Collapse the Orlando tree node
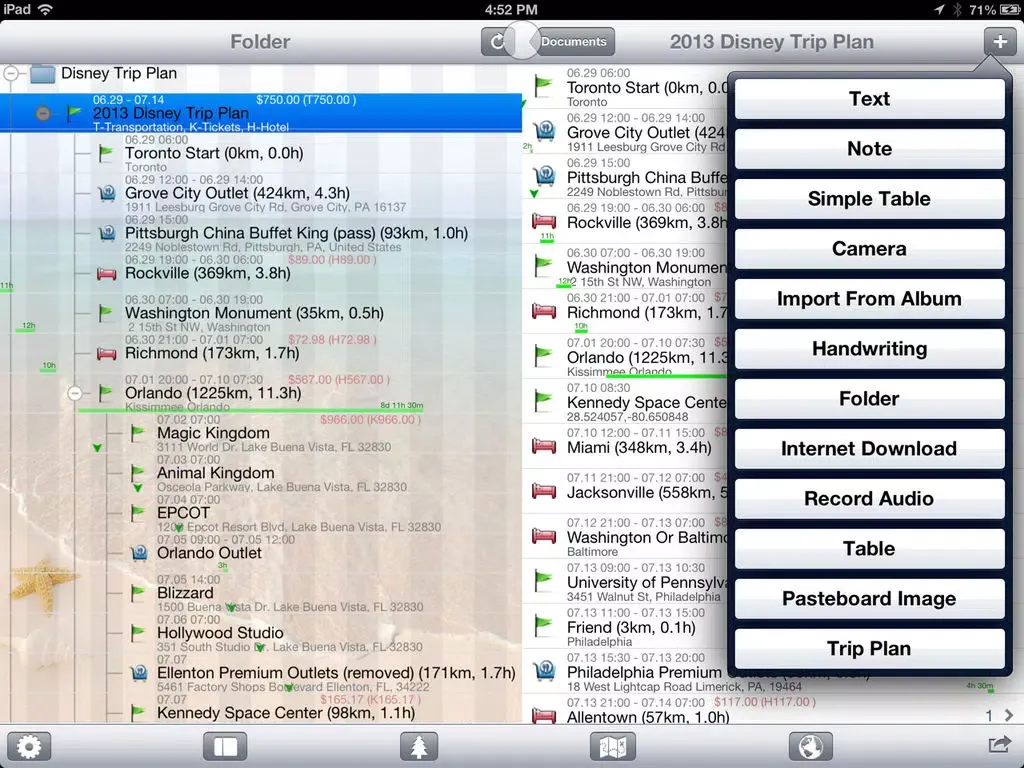 tap(75, 393)
